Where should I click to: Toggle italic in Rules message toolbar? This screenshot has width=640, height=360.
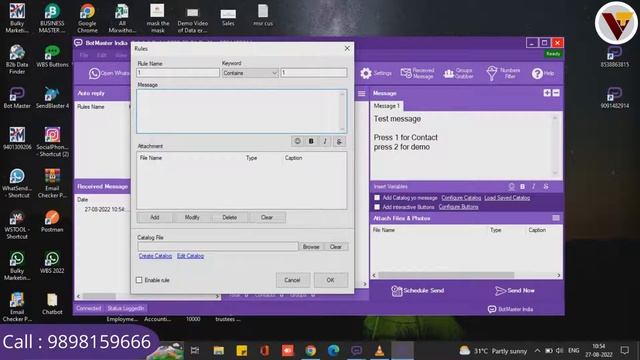point(325,141)
